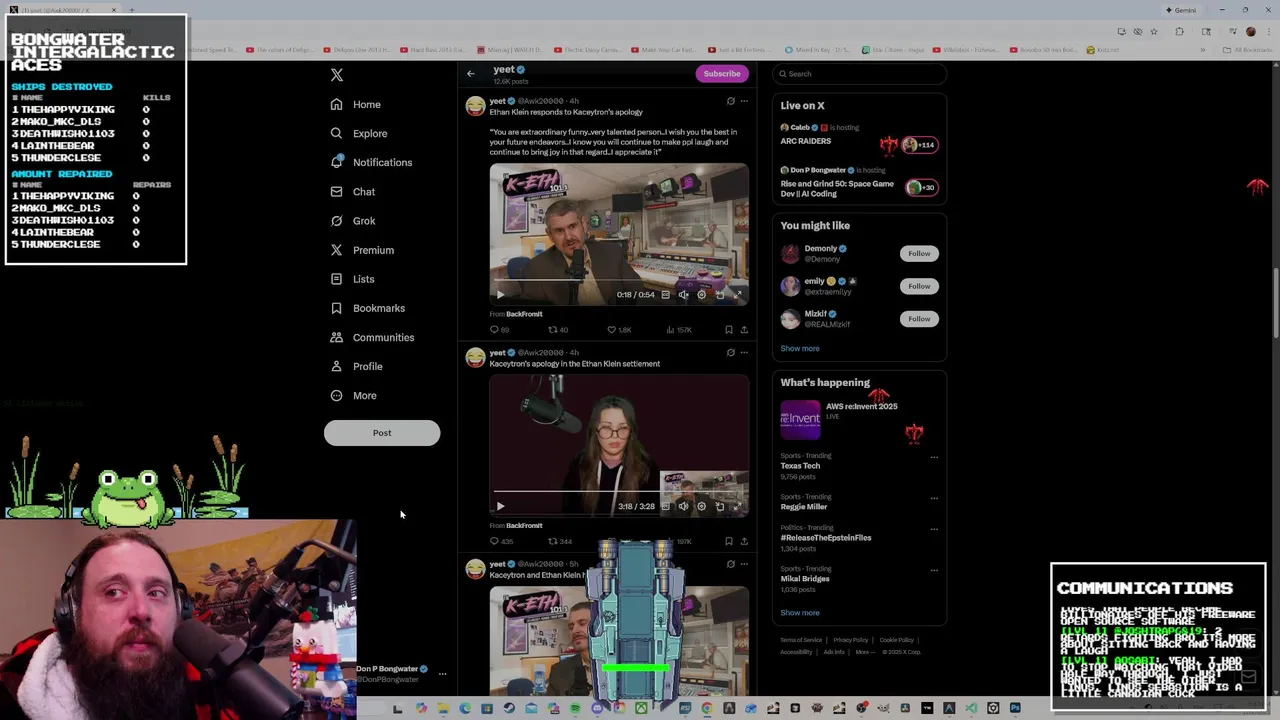Image resolution: width=1280 pixels, height=720 pixels.
Task: Open more options for Texas Tech trend
Action: pyautogui.click(x=934, y=457)
